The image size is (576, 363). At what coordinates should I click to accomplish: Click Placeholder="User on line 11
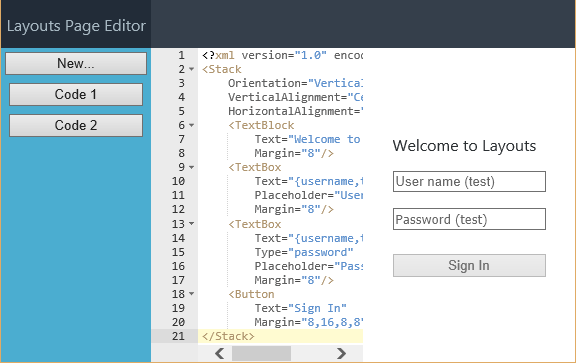[309, 195]
